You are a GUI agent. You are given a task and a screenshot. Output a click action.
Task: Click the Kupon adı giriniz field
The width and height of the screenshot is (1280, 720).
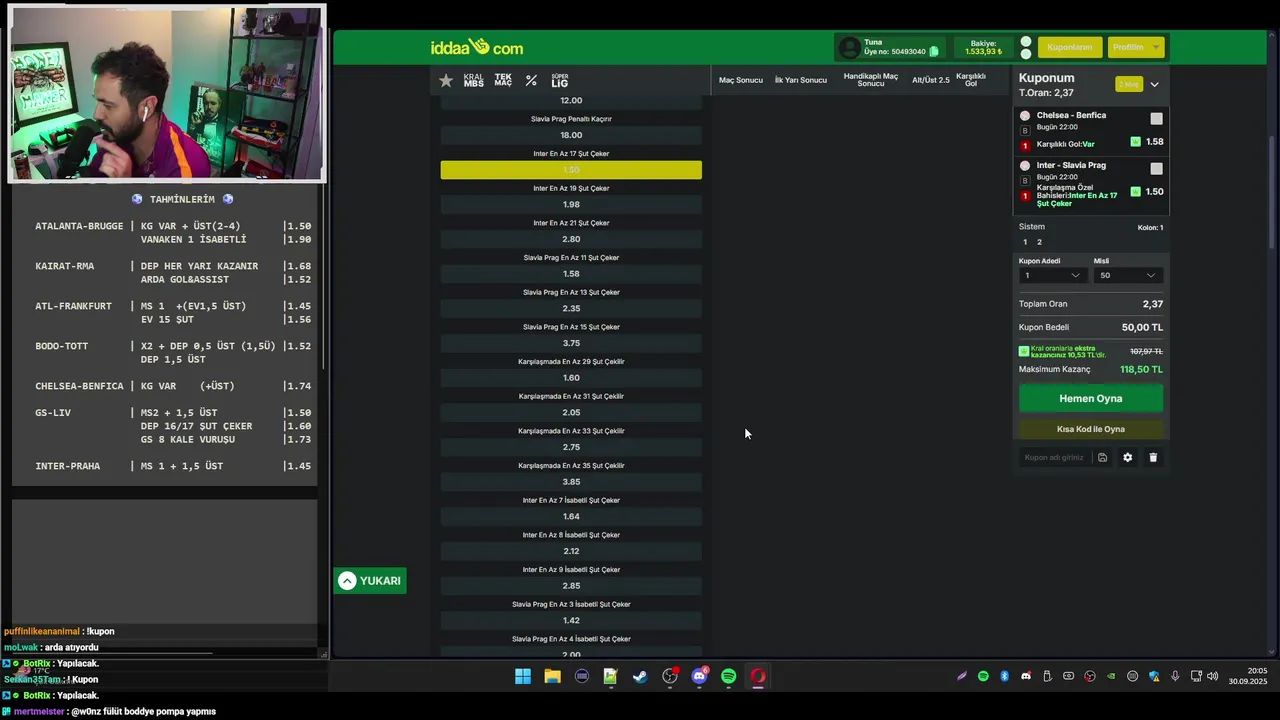click(x=1054, y=457)
